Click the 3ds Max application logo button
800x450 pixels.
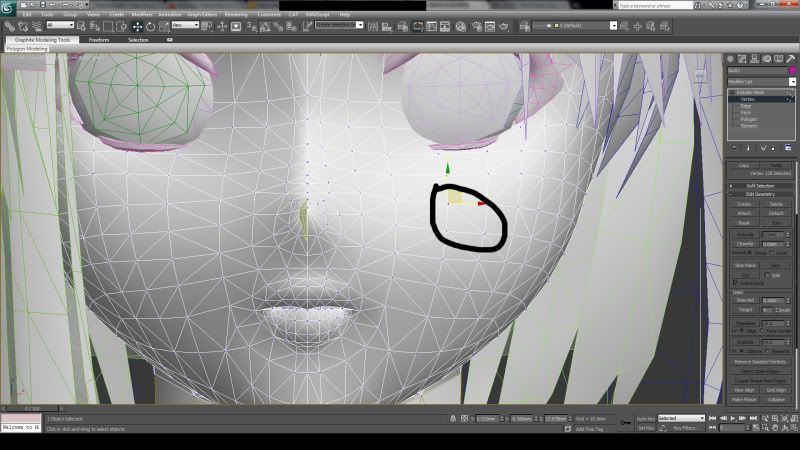click(x=9, y=7)
